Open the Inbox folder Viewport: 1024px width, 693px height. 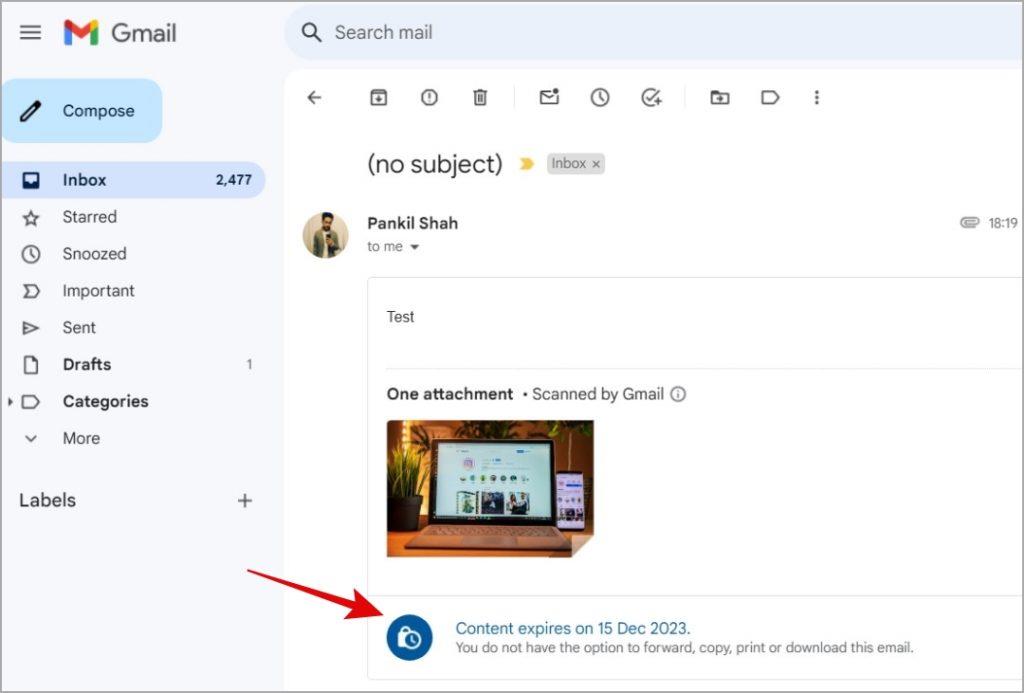click(133, 180)
